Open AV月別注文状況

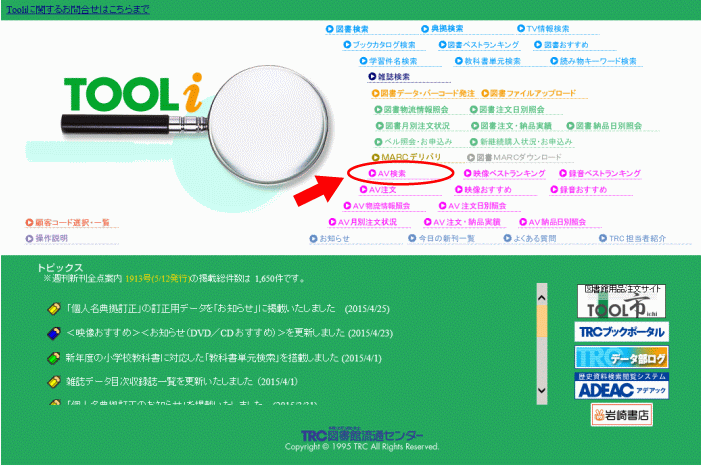coord(367,222)
